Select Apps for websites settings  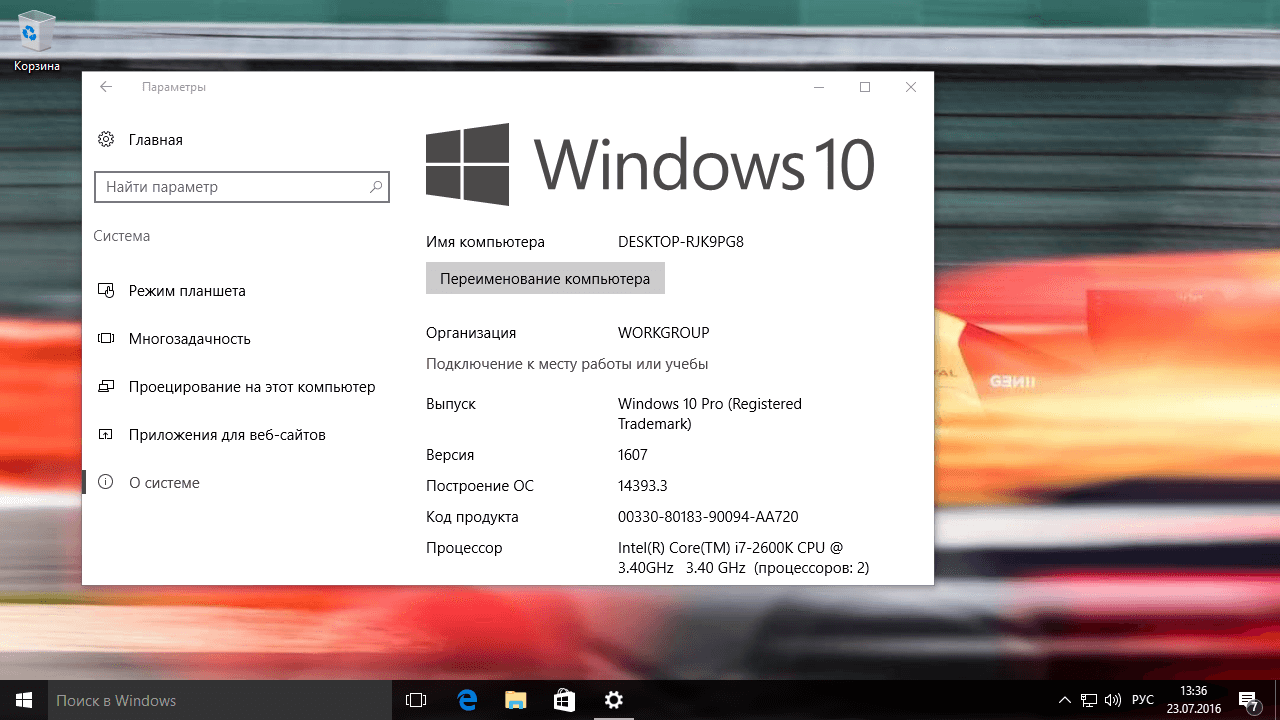pos(106,434)
